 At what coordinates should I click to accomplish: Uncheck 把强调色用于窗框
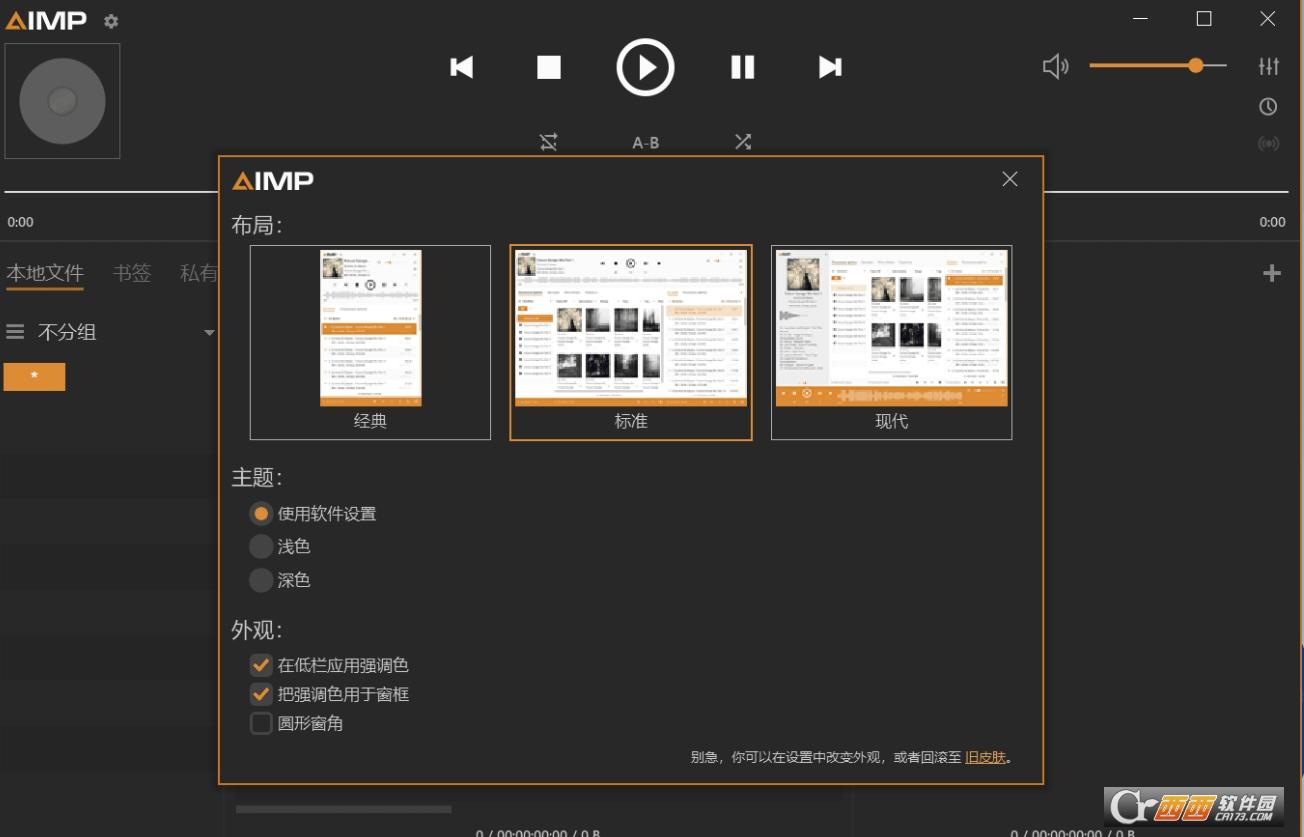[x=261, y=694]
